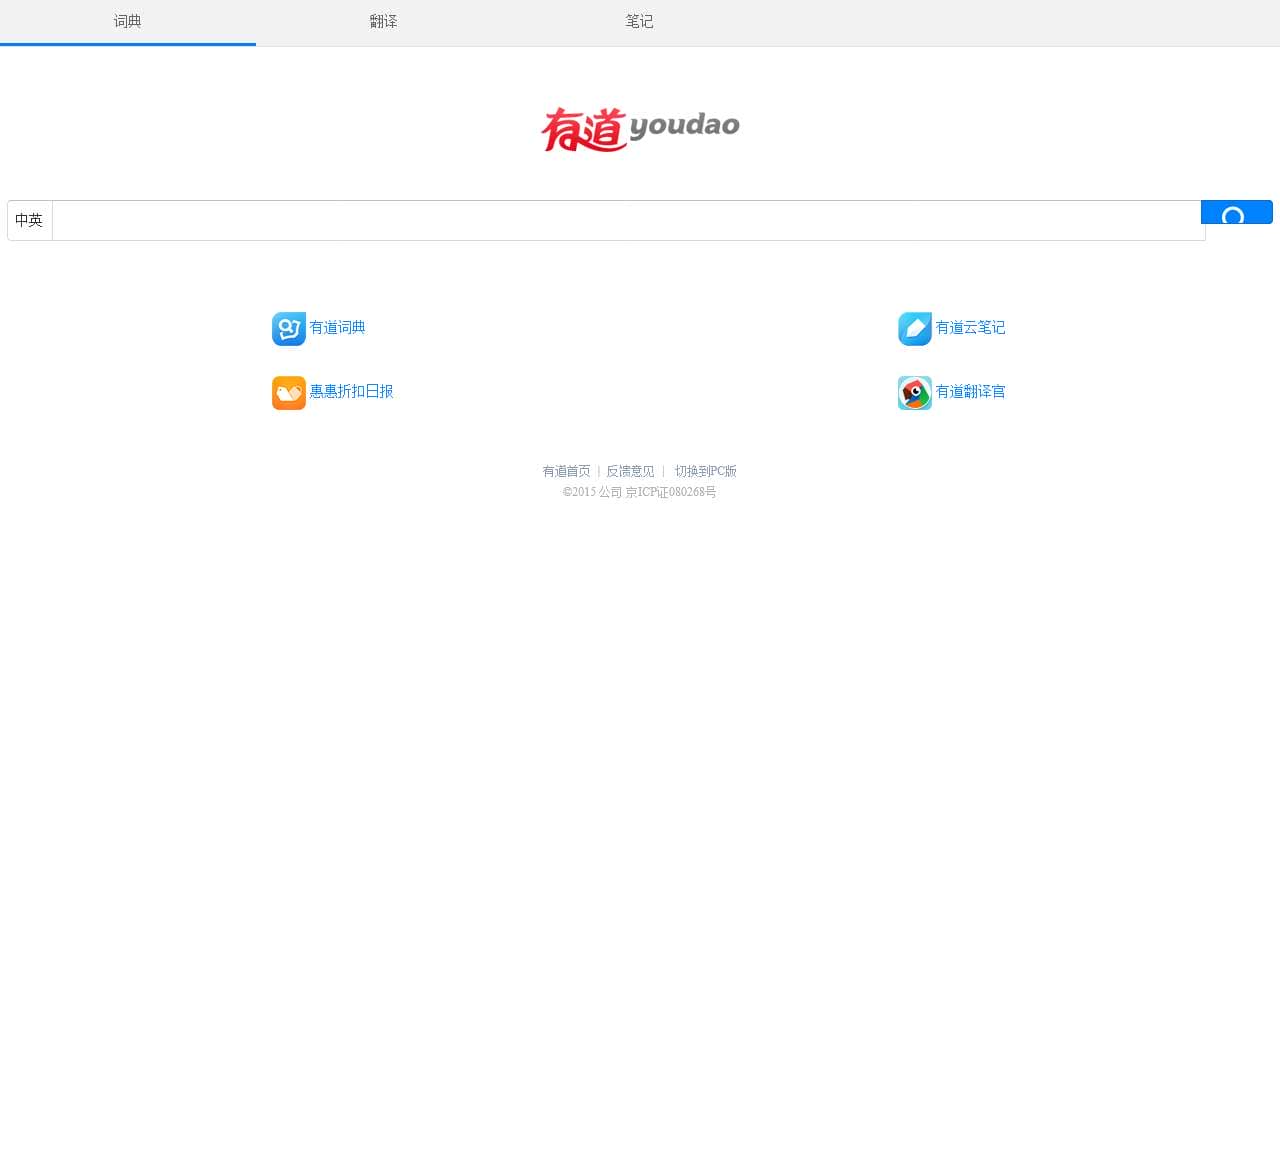1280x1167 pixels.
Task: Follow the 有道词典 text link
Action: pos(338,328)
